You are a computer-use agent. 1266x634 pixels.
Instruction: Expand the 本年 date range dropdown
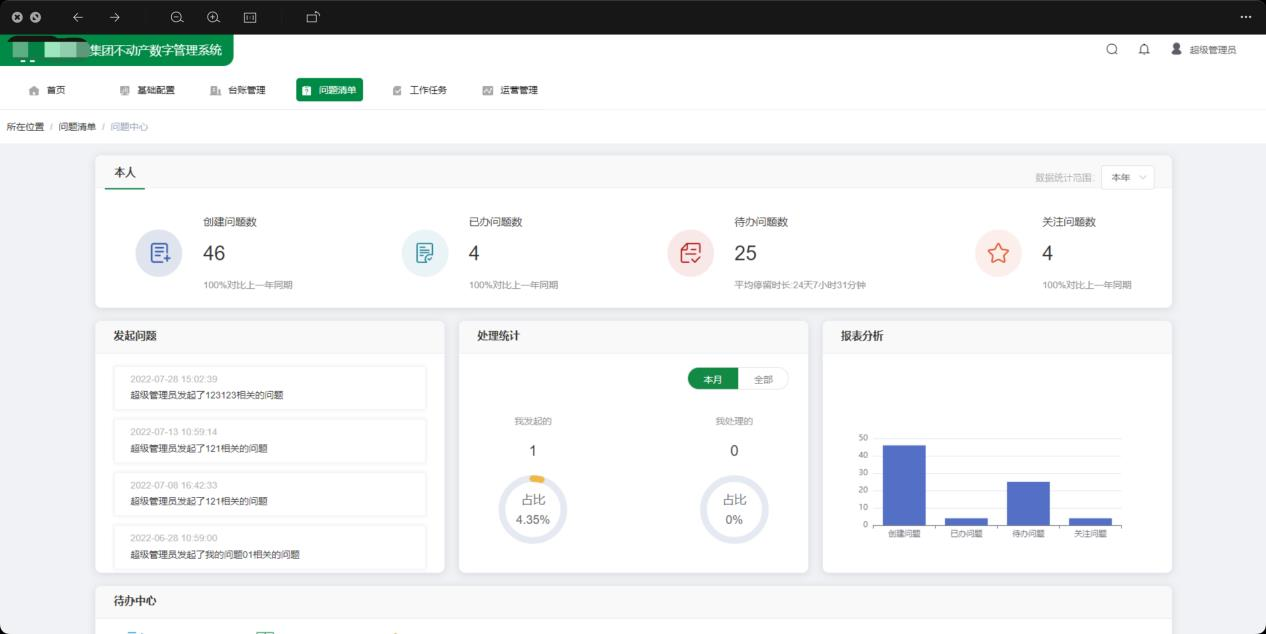coord(1127,177)
